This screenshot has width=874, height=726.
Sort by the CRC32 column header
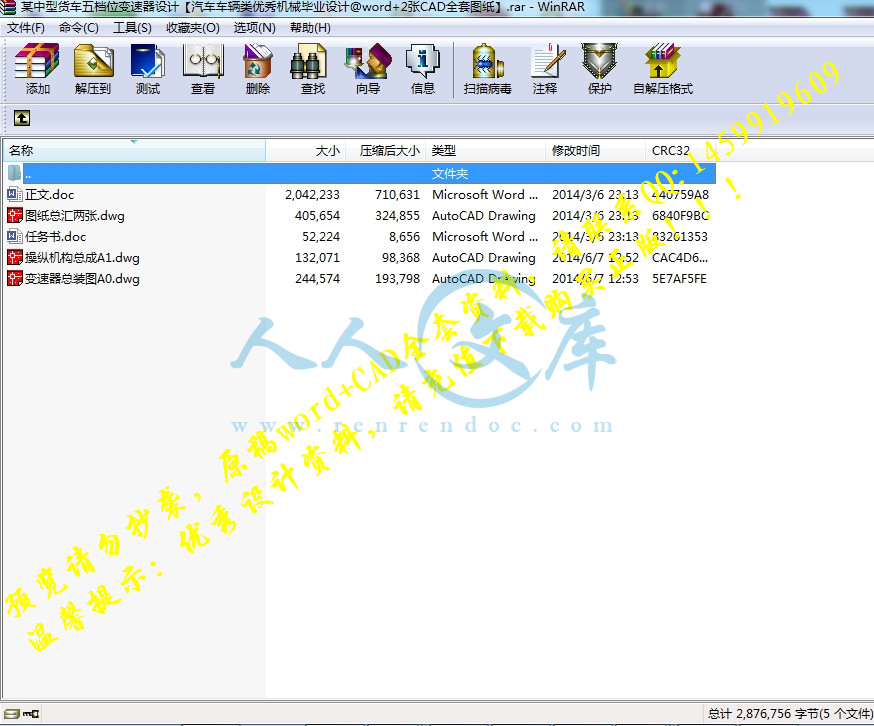coord(680,151)
